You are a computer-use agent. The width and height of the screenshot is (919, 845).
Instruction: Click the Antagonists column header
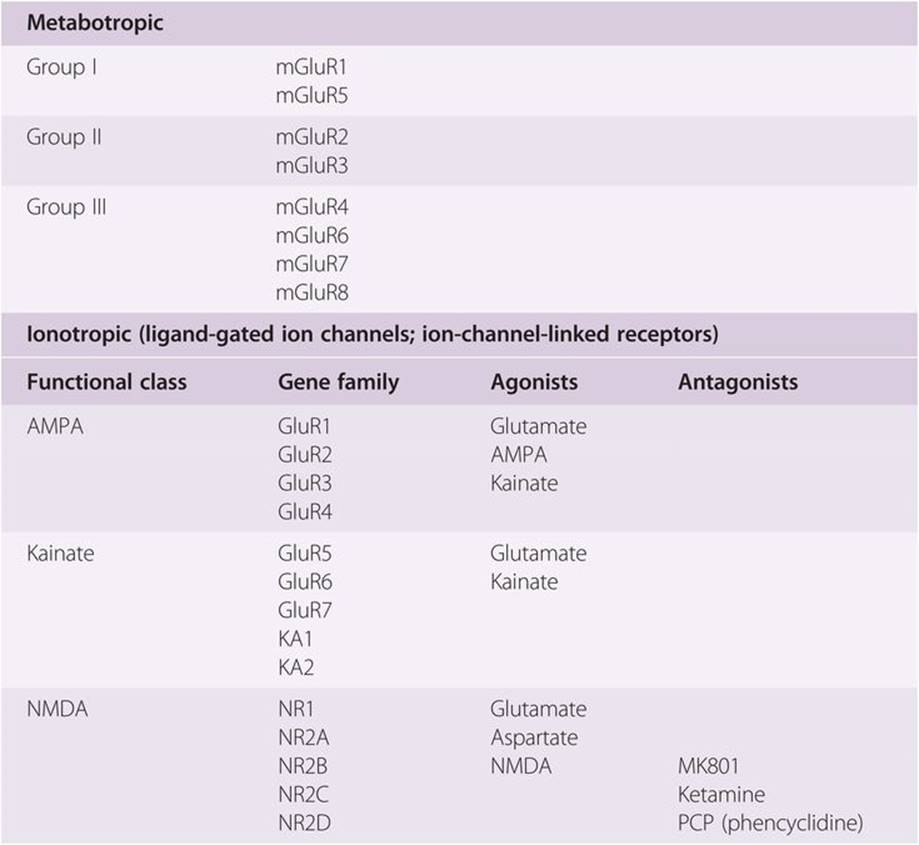(x=738, y=382)
